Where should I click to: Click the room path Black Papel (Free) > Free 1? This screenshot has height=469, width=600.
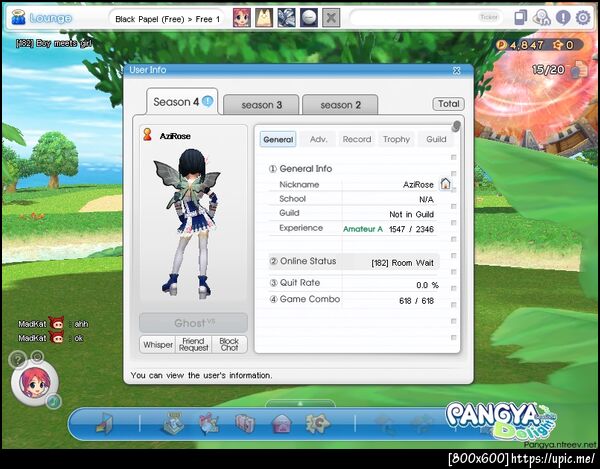pos(168,19)
